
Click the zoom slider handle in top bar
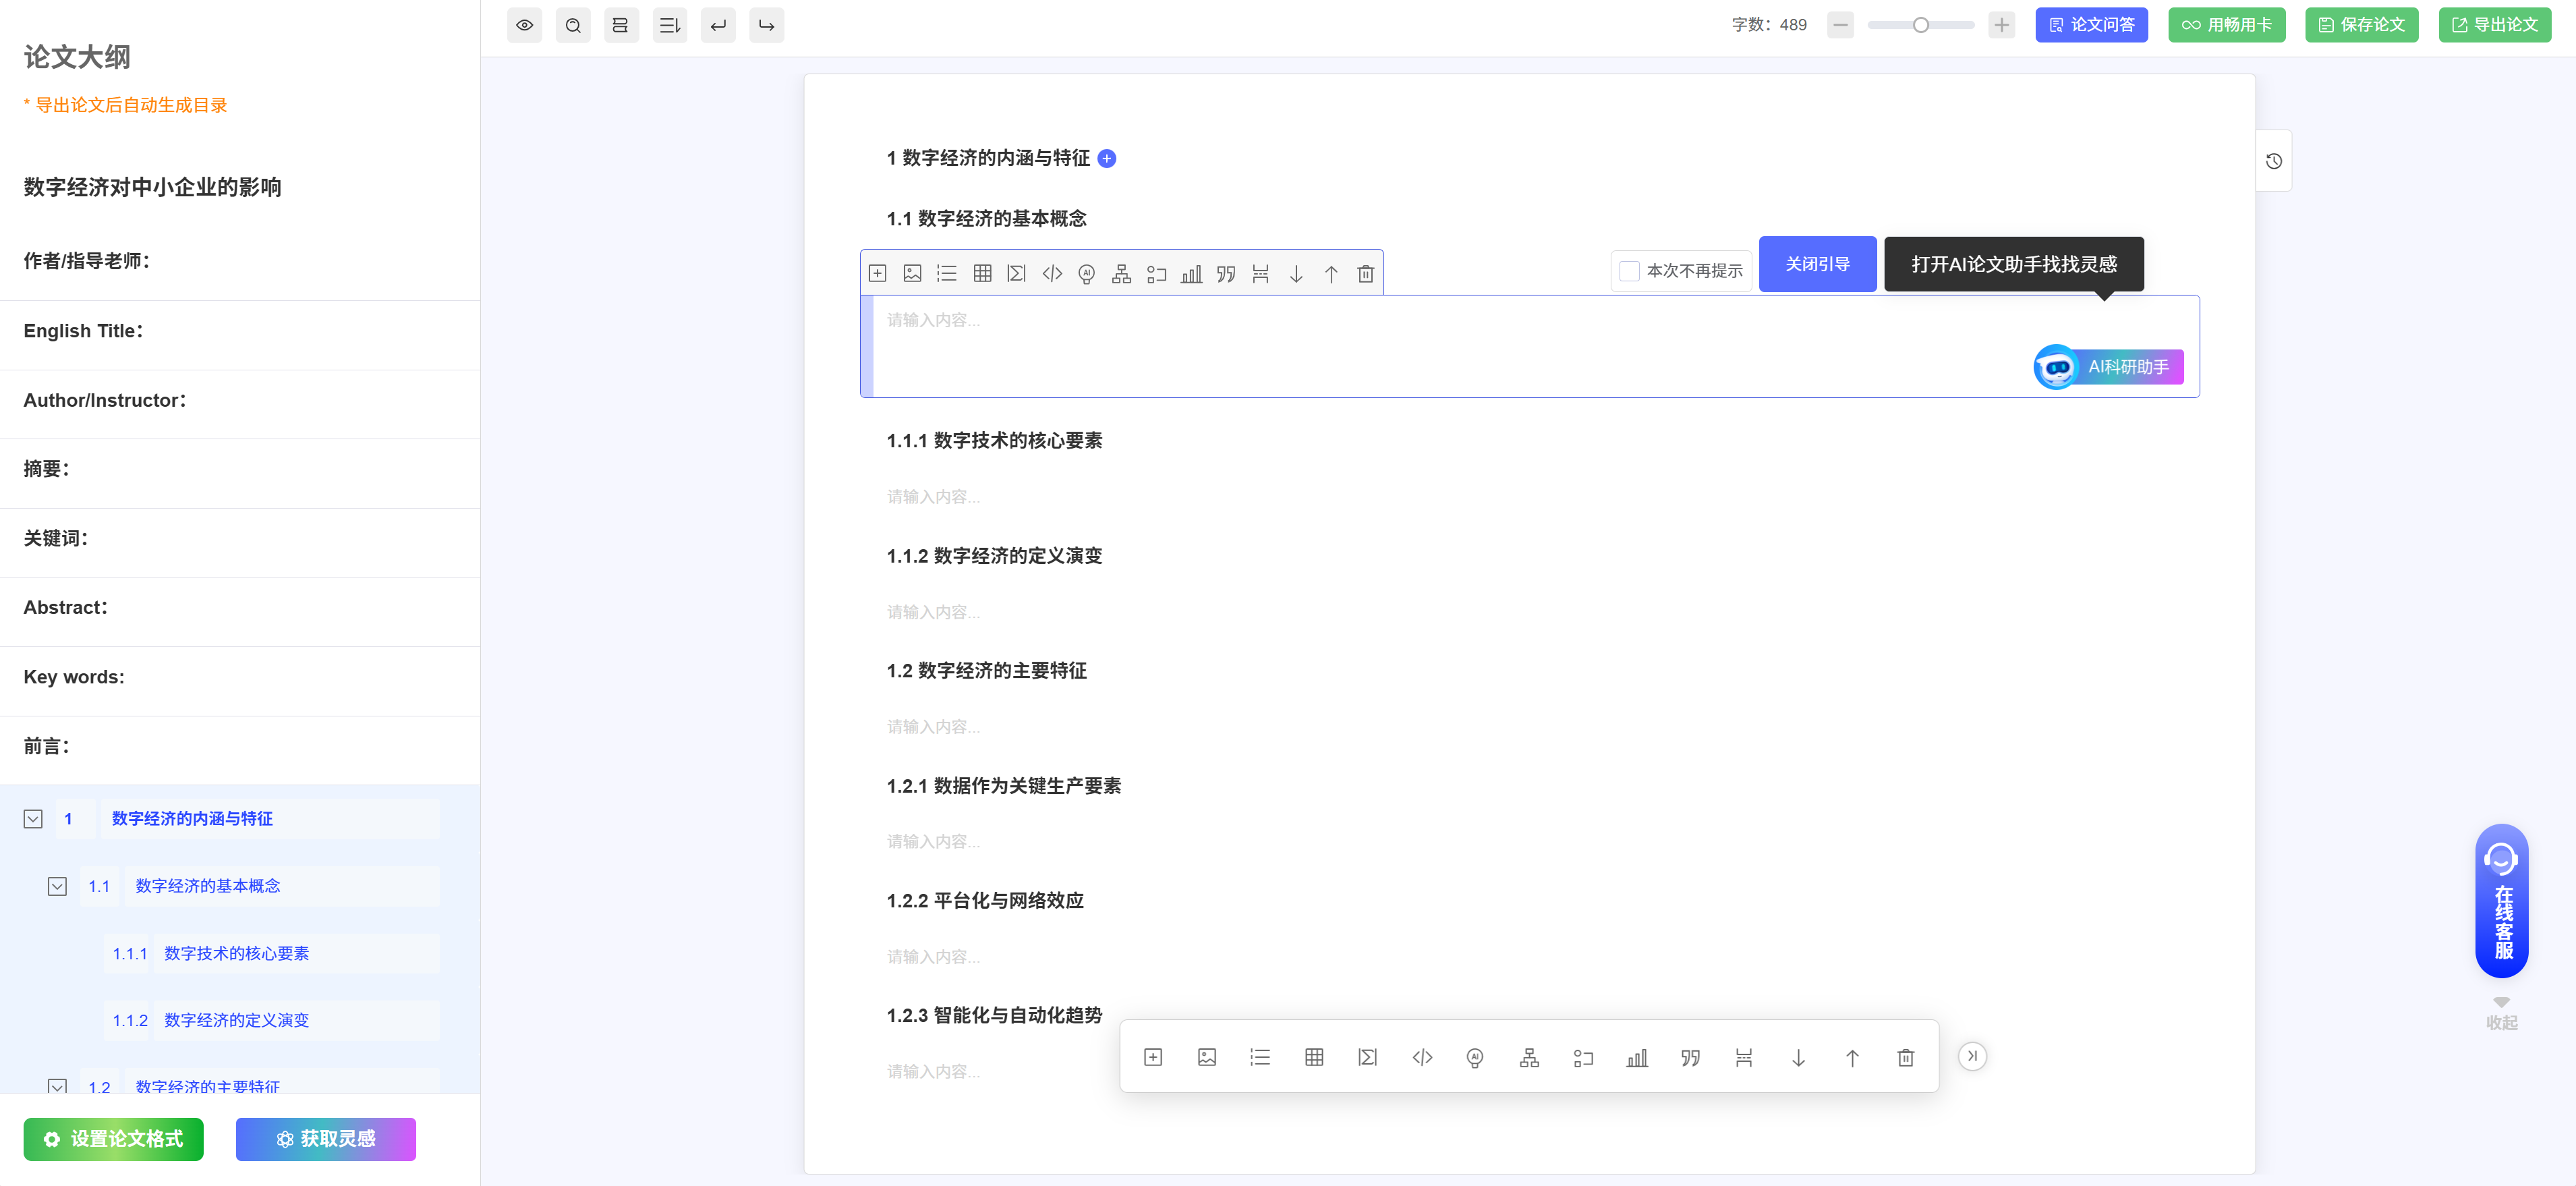1920,25
